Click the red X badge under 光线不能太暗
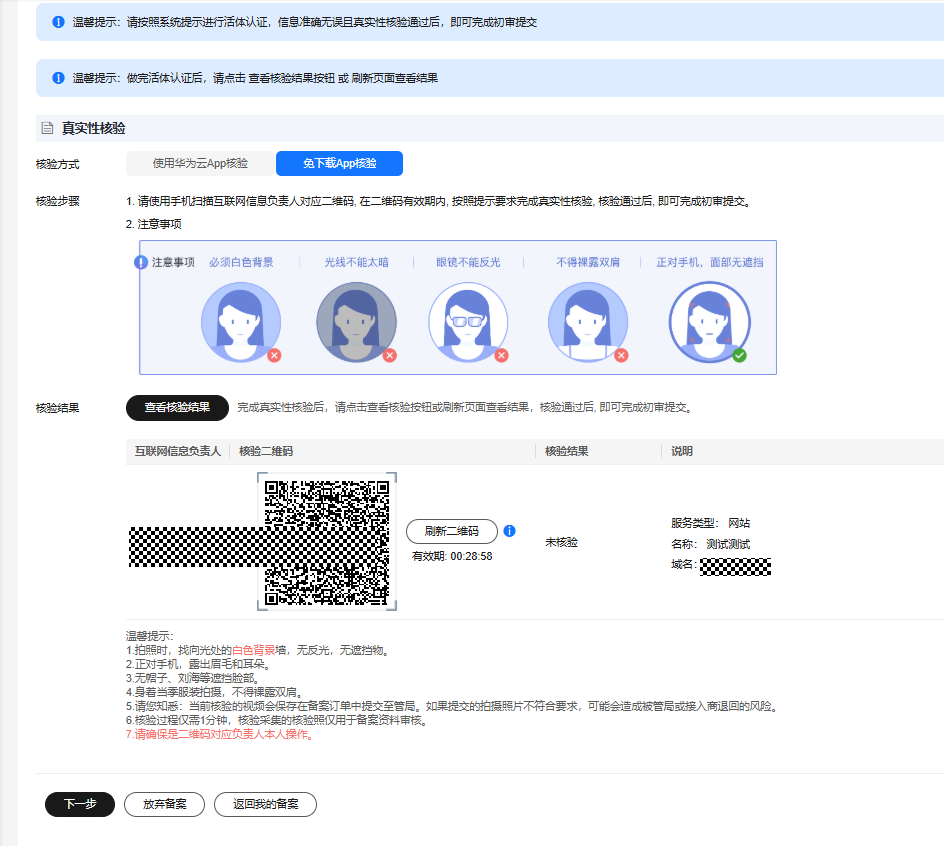 (390, 355)
